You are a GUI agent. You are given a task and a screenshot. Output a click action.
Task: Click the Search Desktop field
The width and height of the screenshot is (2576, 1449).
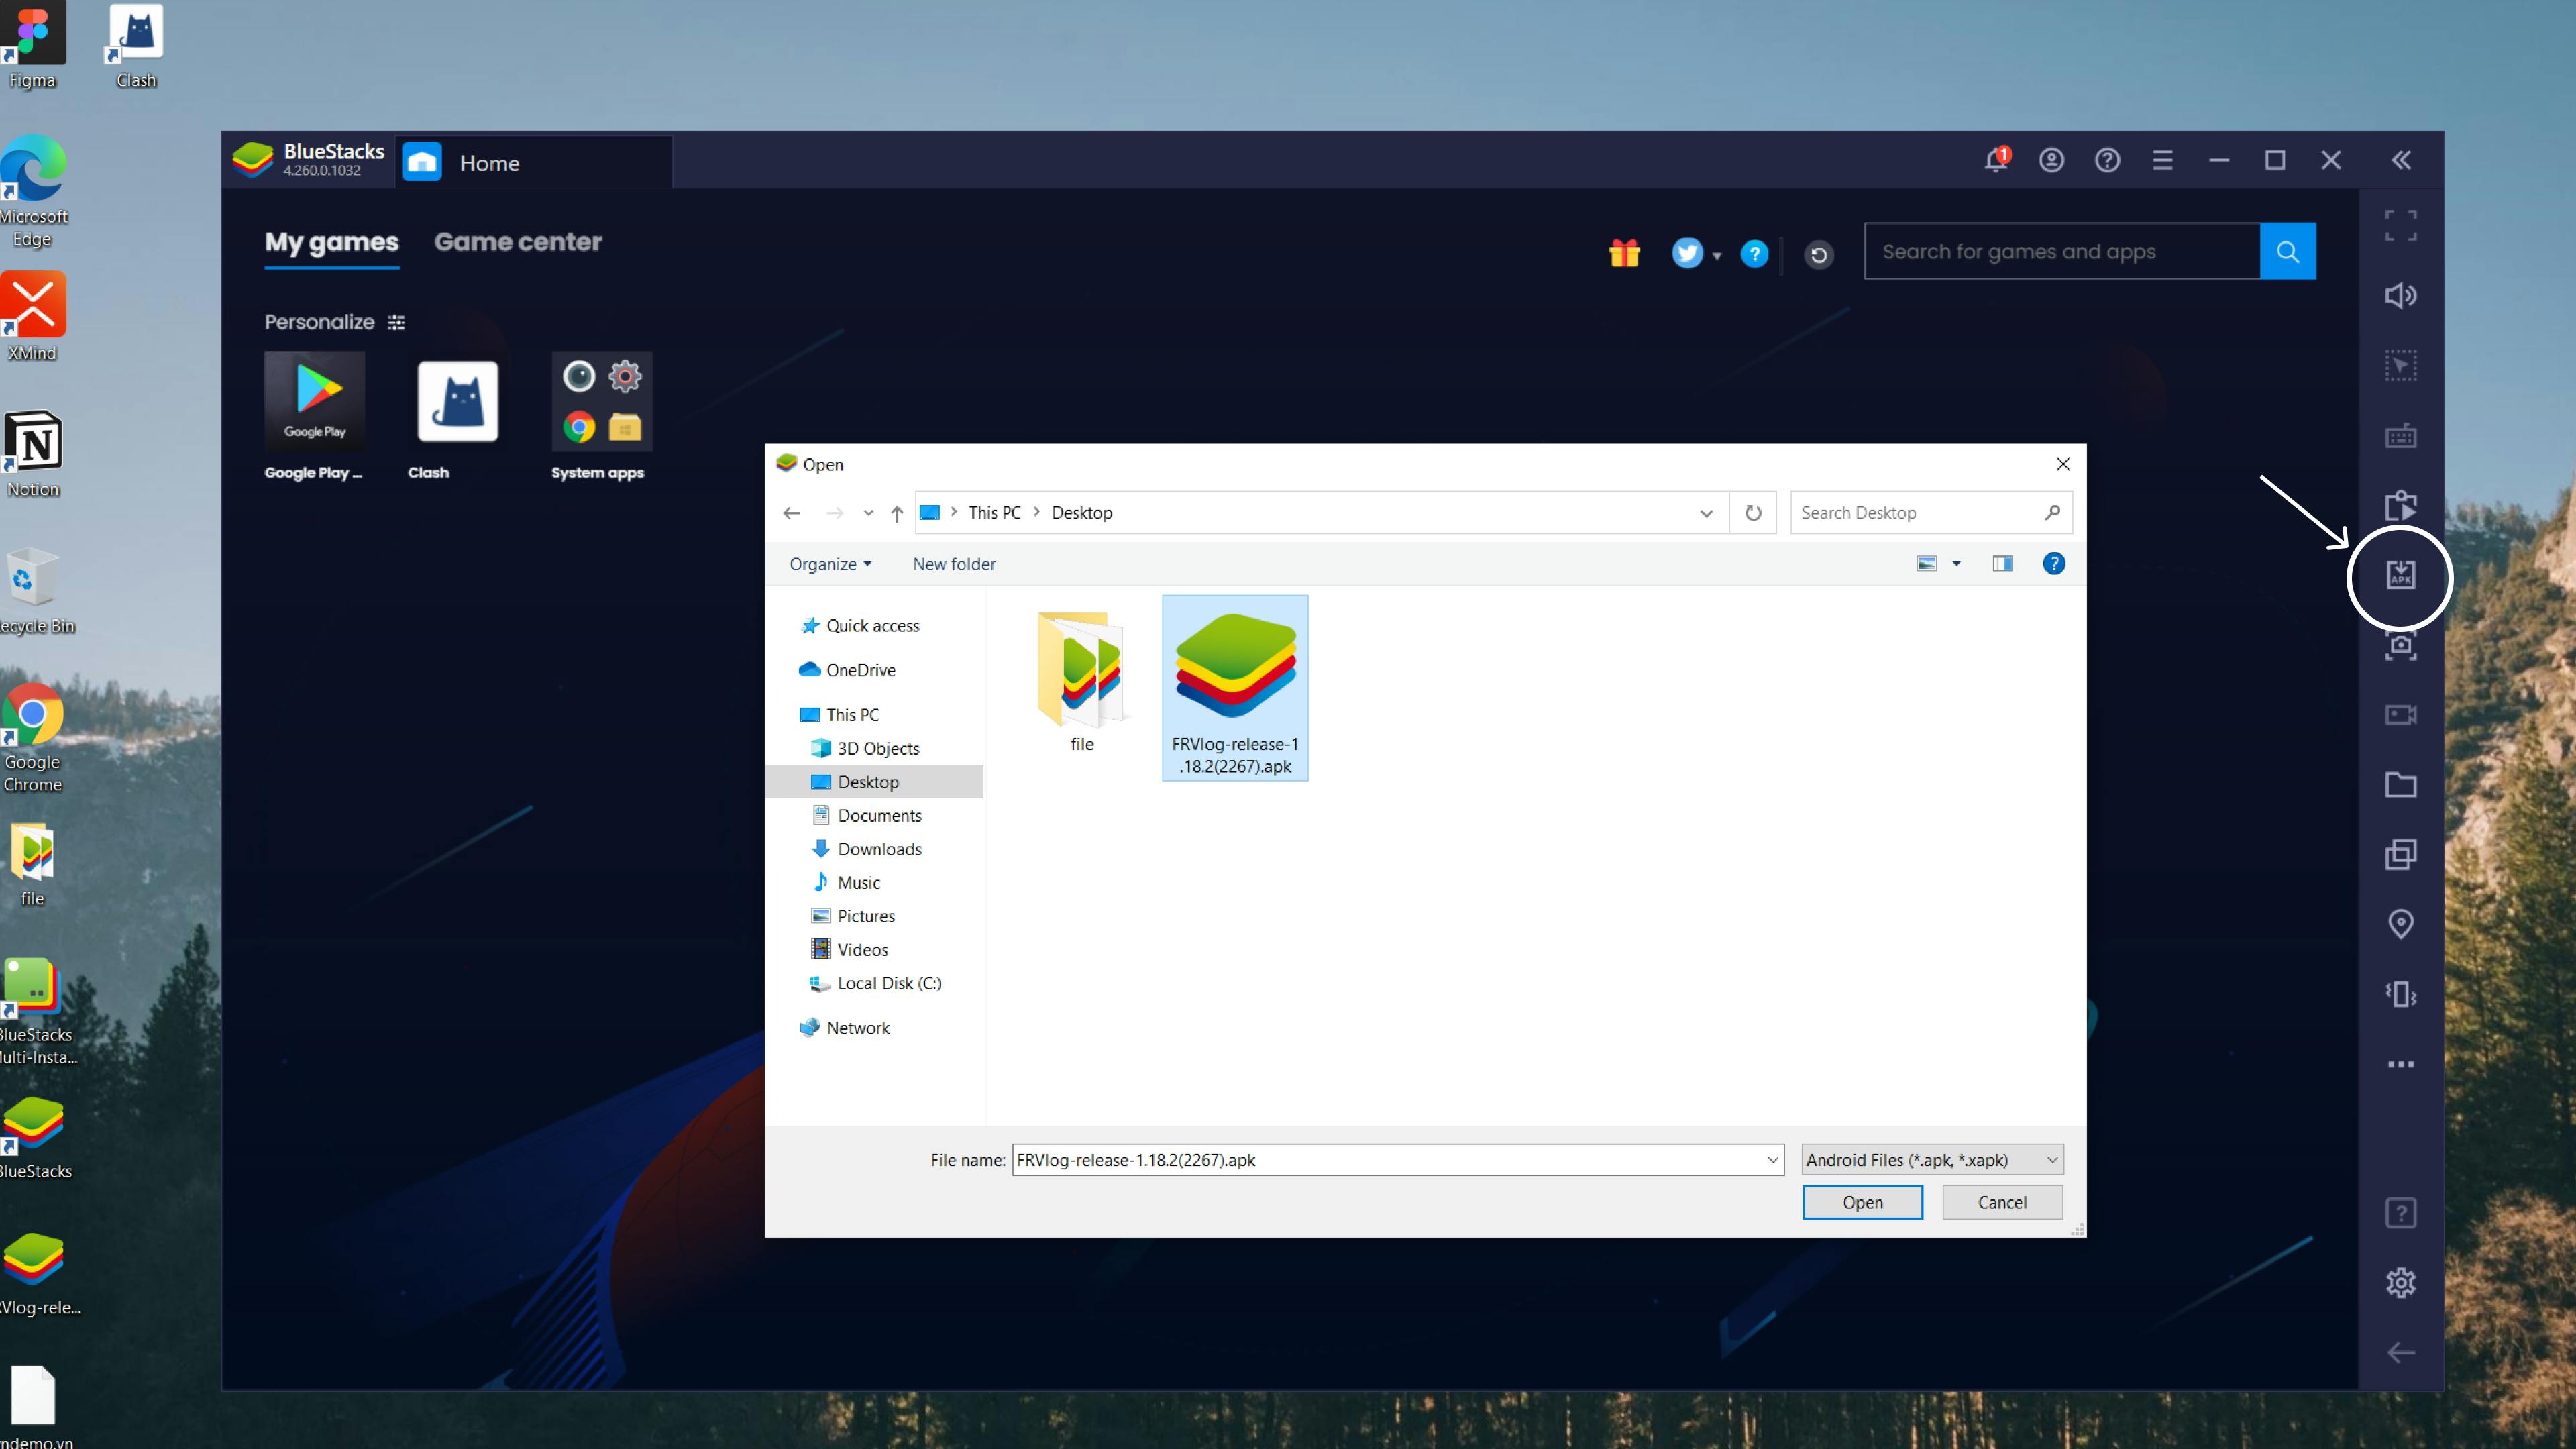coord(1930,513)
